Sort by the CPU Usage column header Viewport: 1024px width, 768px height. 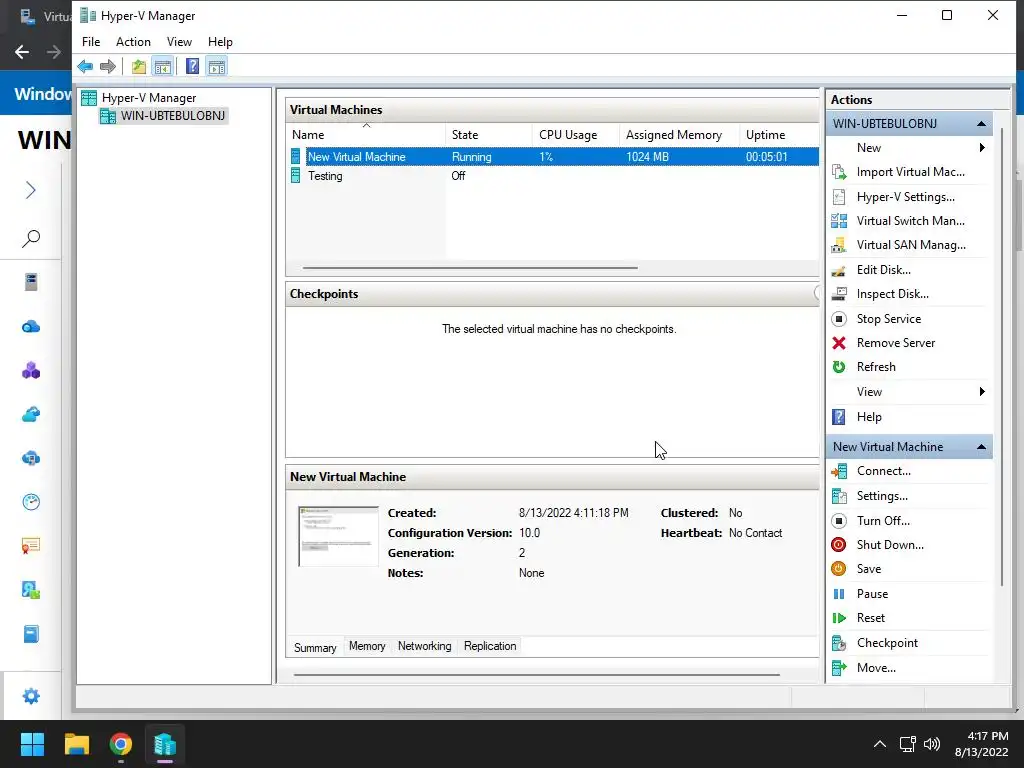(x=576, y=135)
